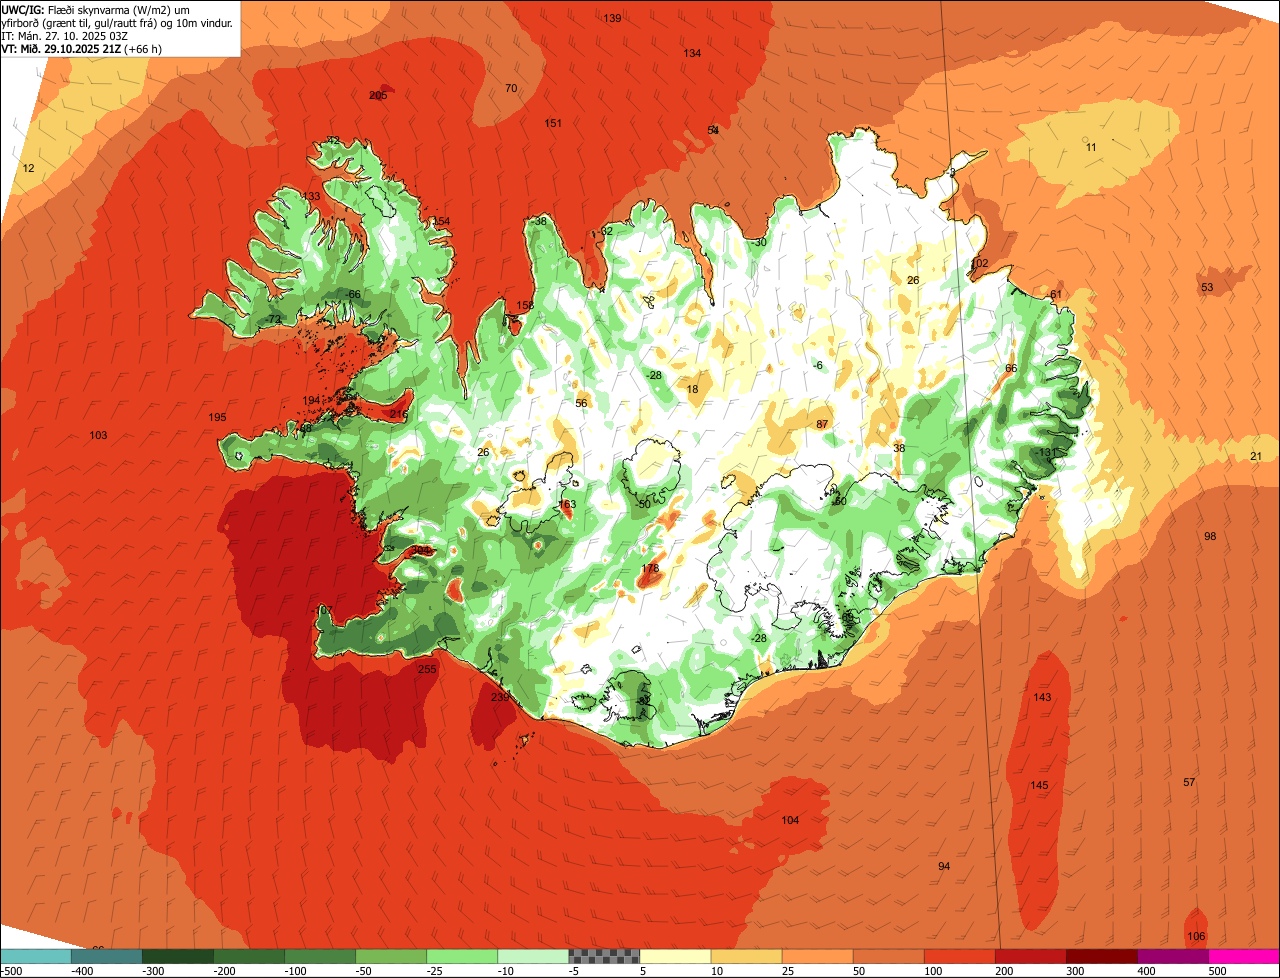
Task: Click the map value '103' over the sea
Action: (98, 435)
